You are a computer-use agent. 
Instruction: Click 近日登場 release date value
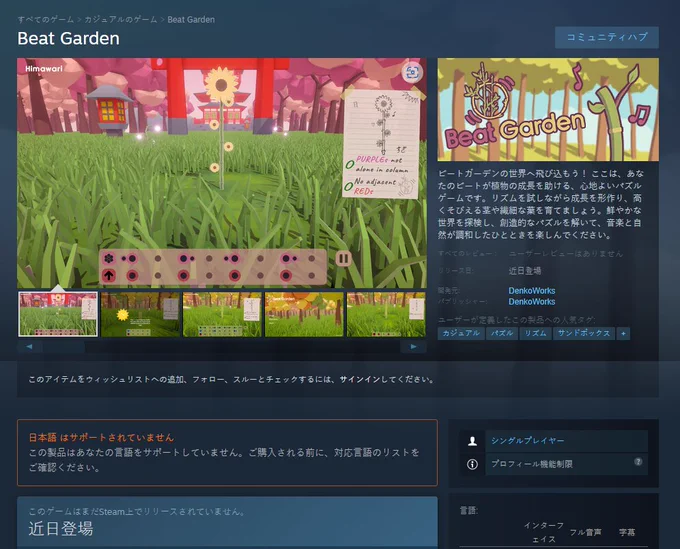point(525,271)
